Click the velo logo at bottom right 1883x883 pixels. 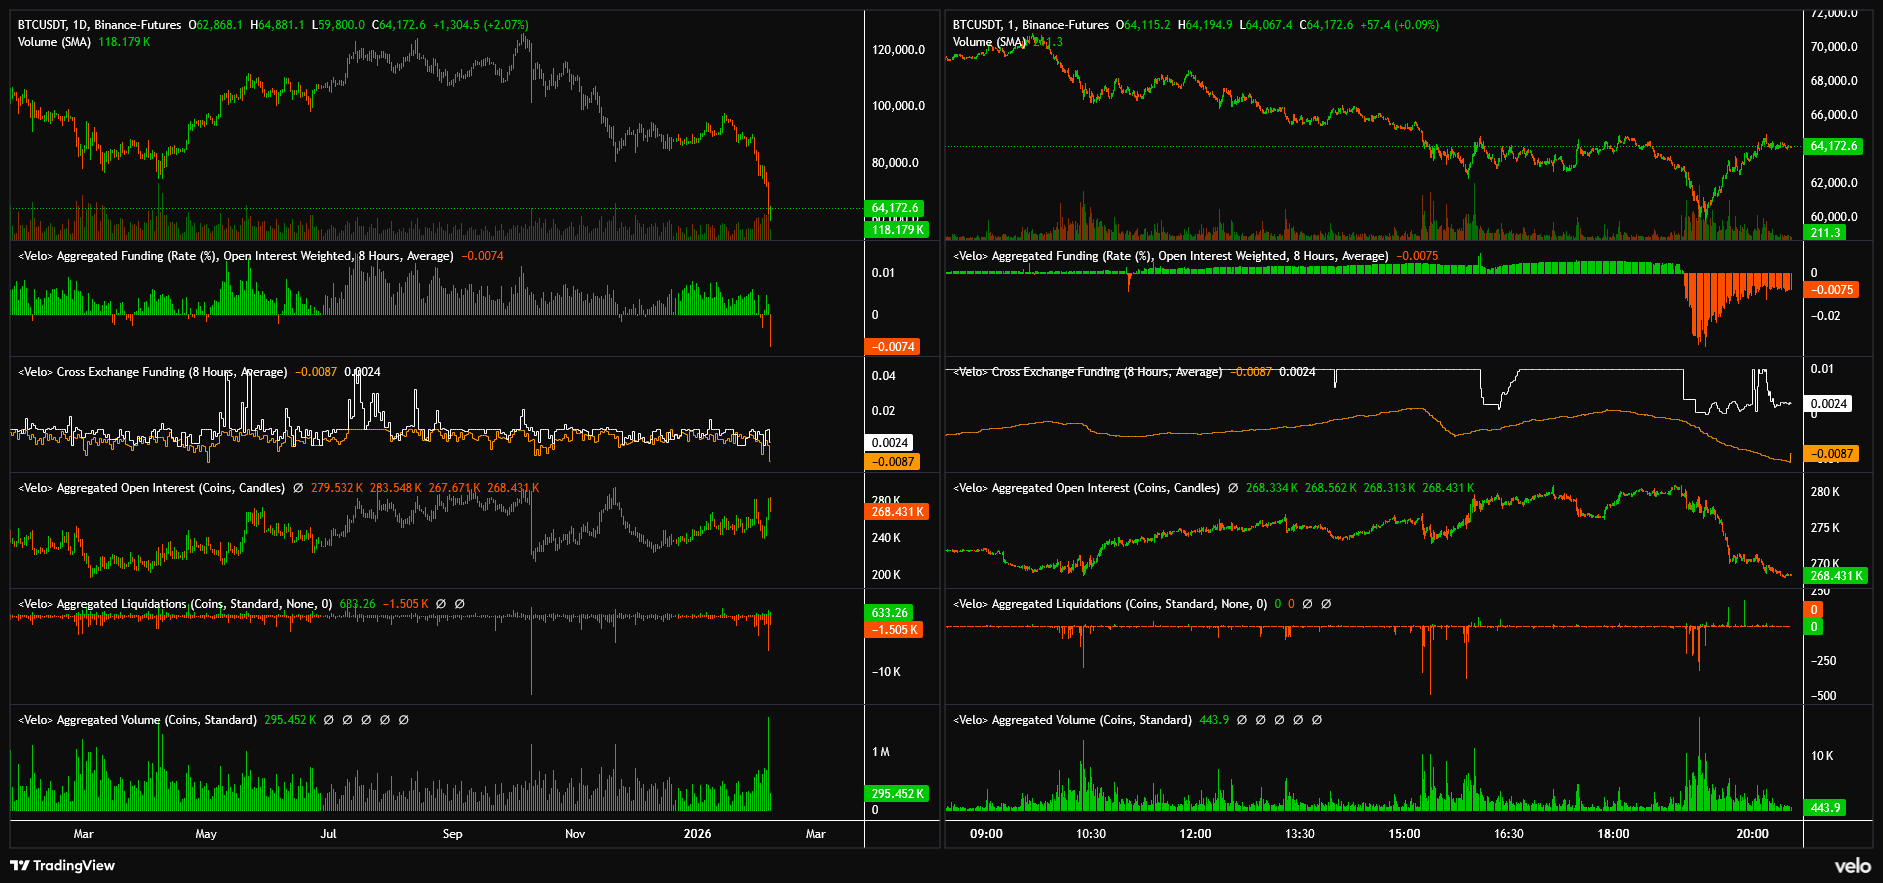(x=1852, y=866)
